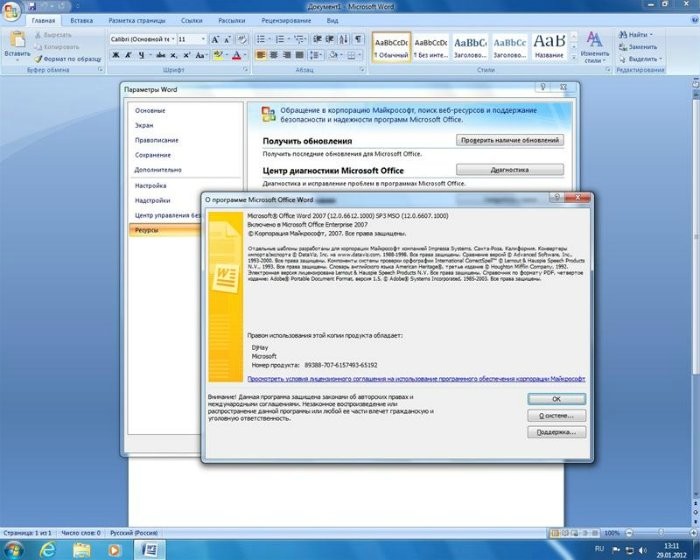
Task: Expand the styles gallery list
Action: (574, 58)
